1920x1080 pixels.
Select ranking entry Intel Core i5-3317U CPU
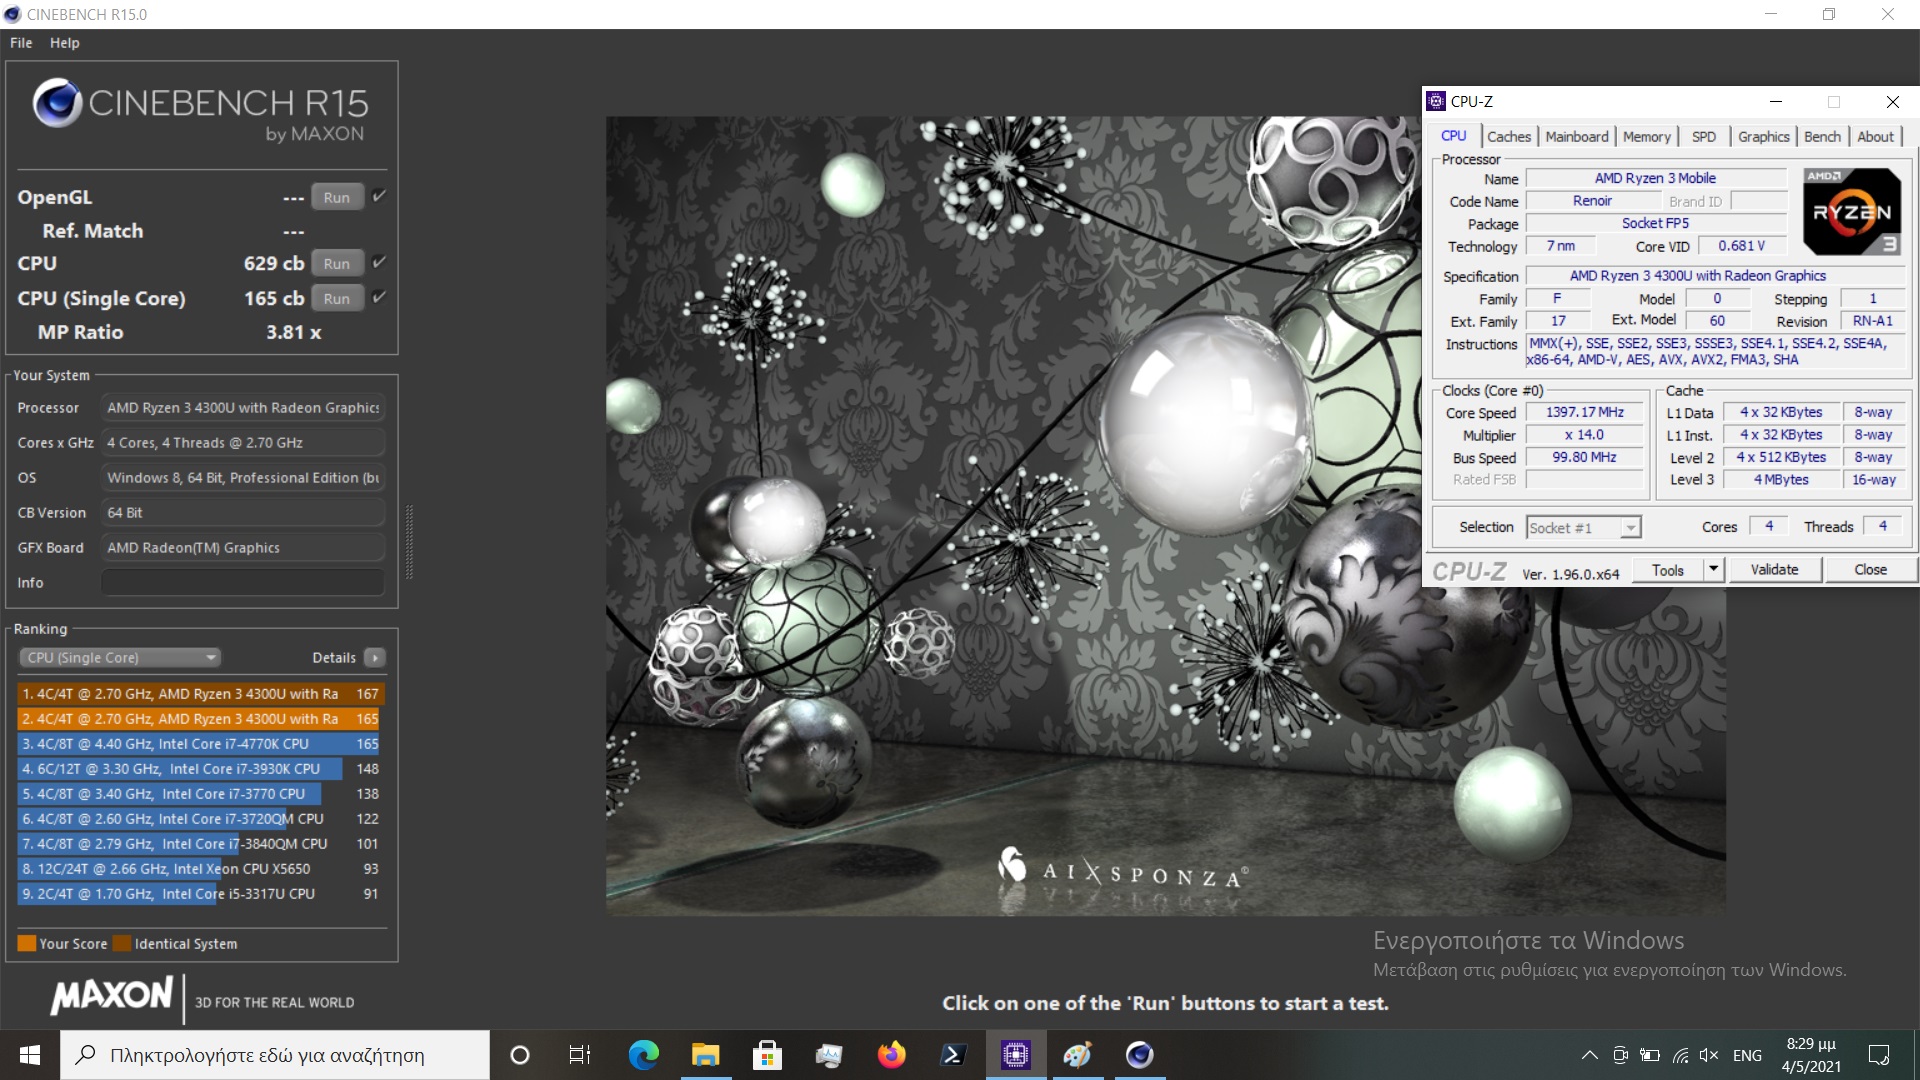(200, 894)
